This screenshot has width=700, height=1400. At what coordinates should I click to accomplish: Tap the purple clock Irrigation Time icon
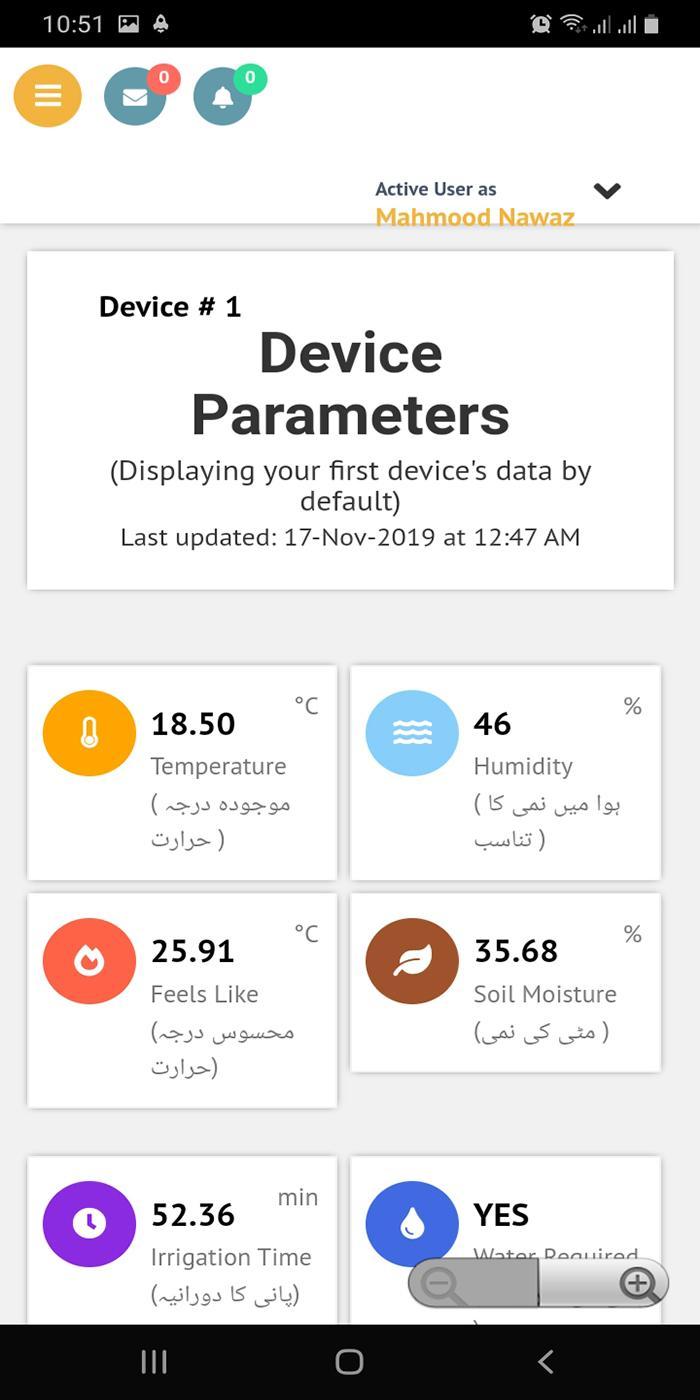click(89, 1224)
